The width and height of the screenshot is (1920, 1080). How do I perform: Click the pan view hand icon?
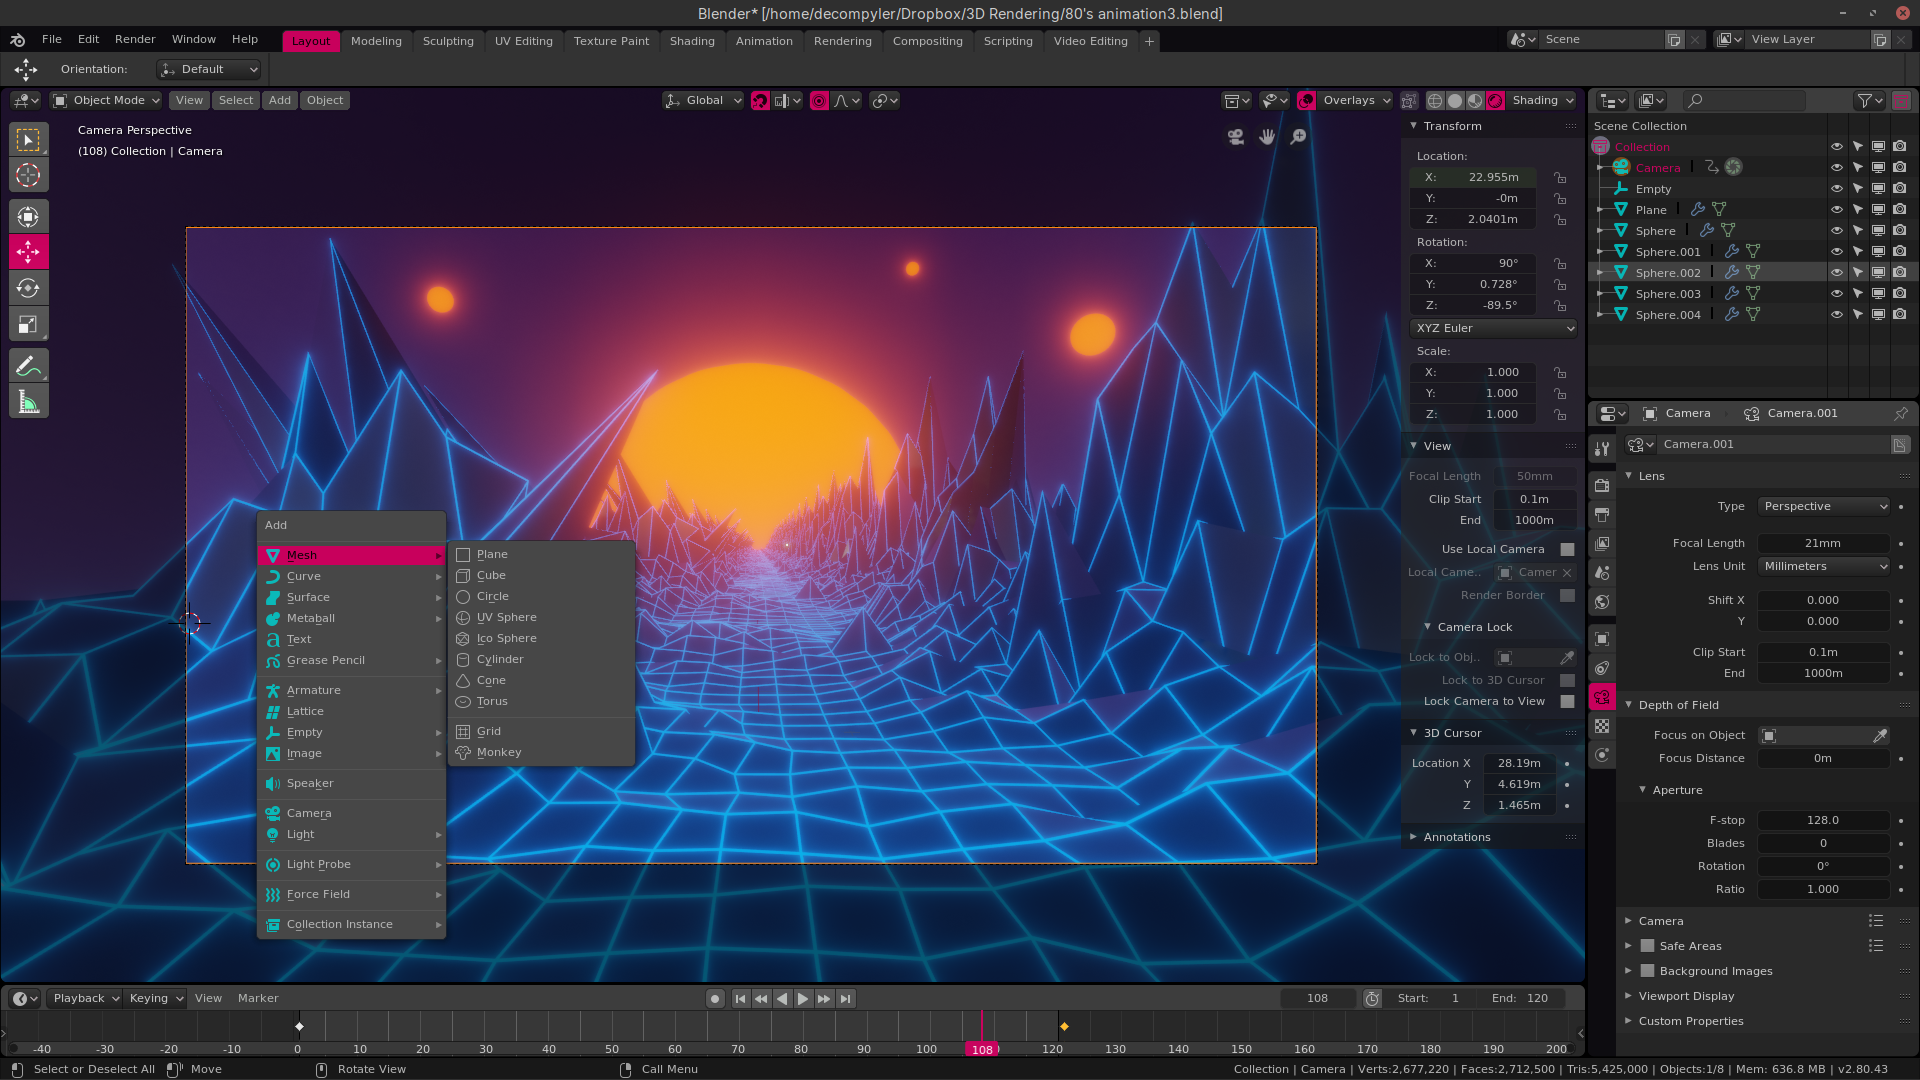click(1267, 137)
